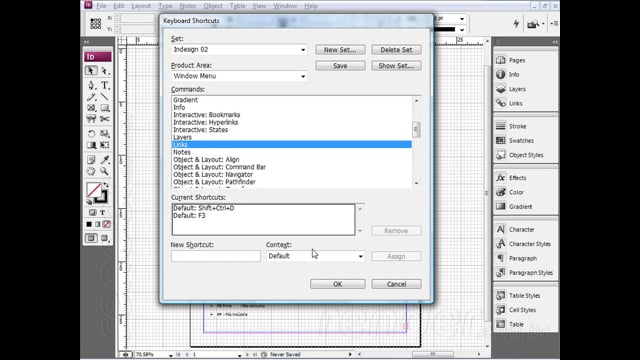Screen dimensions: 640x360
Task: Select the Gradient Swatch tool
Action: (x=91, y=145)
